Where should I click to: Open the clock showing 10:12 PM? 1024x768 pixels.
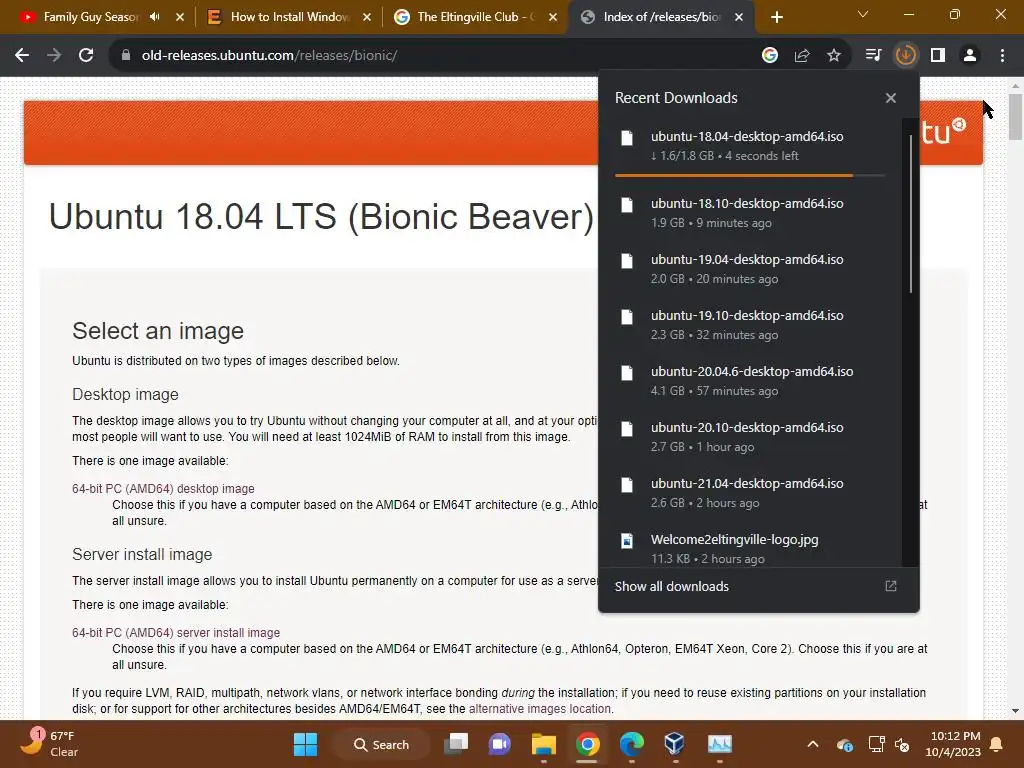[953, 744]
